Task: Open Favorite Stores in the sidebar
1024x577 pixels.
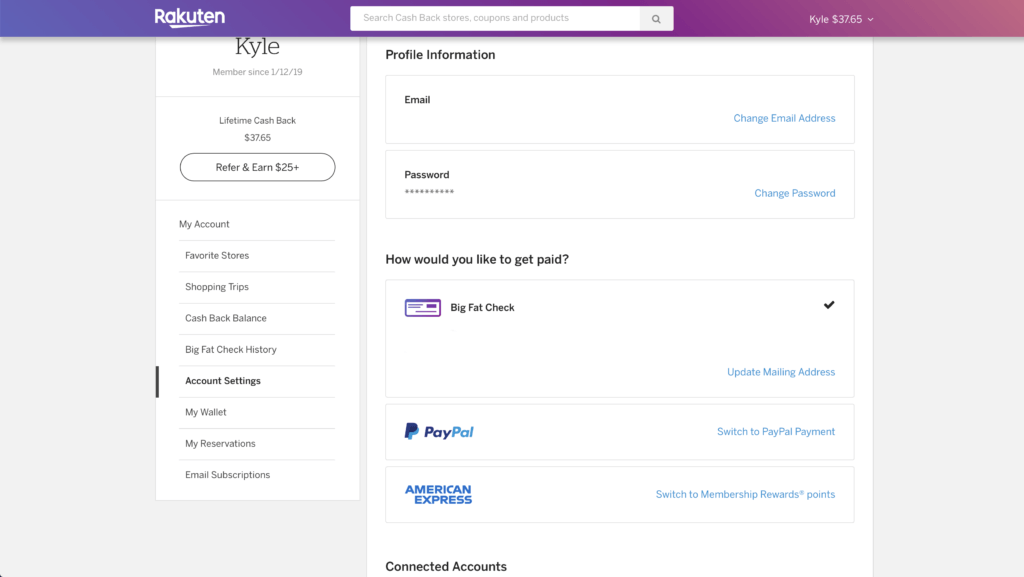Action: (217, 255)
